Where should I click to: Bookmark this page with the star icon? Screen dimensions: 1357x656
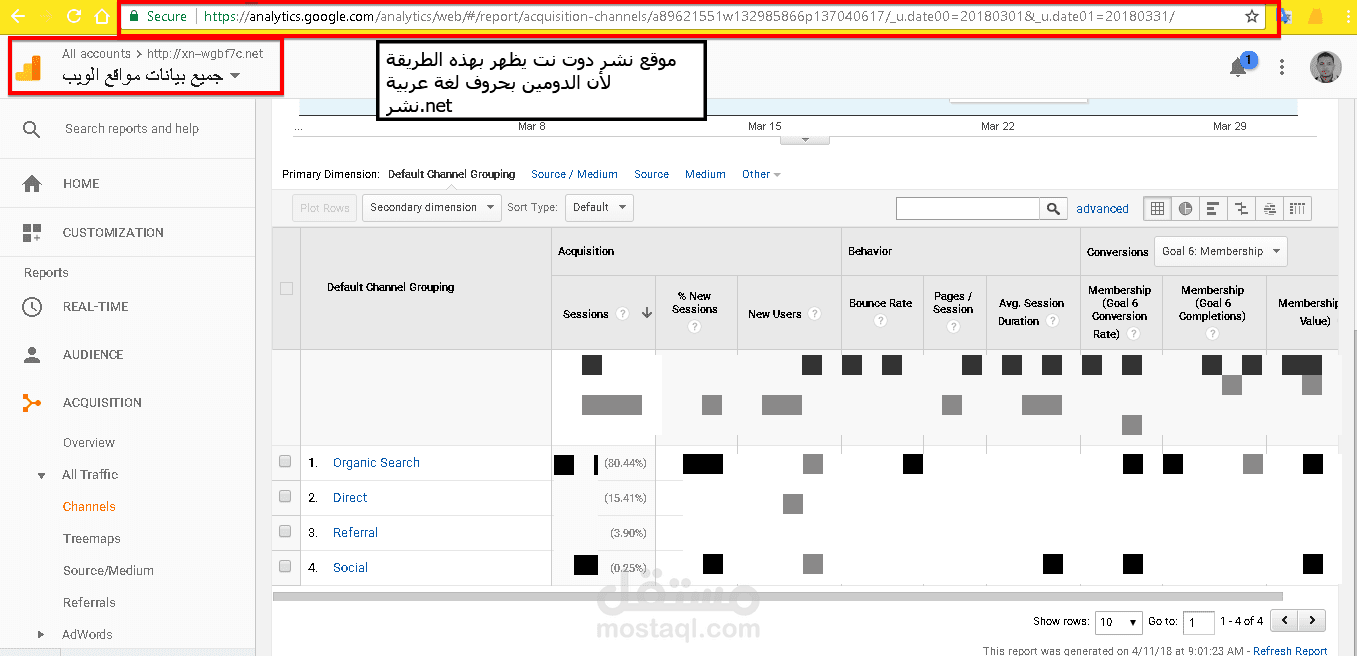click(1252, 16)
